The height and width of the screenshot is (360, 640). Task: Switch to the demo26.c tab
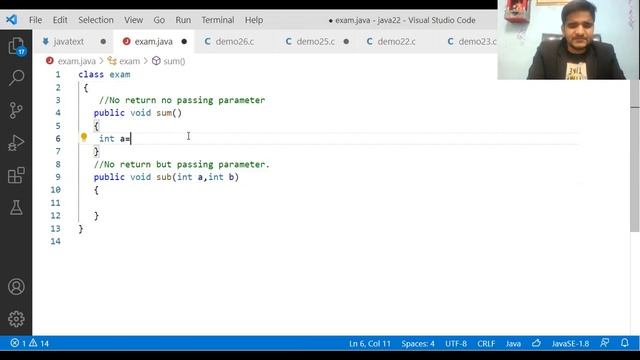[235, 41]
